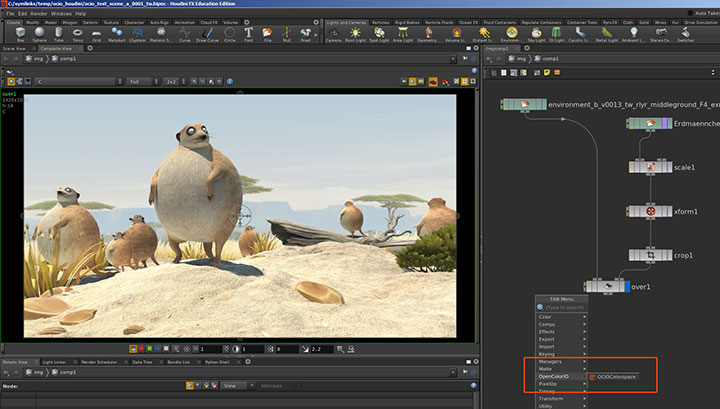Expand the Color submenu in TAB menu

[562, 317]
